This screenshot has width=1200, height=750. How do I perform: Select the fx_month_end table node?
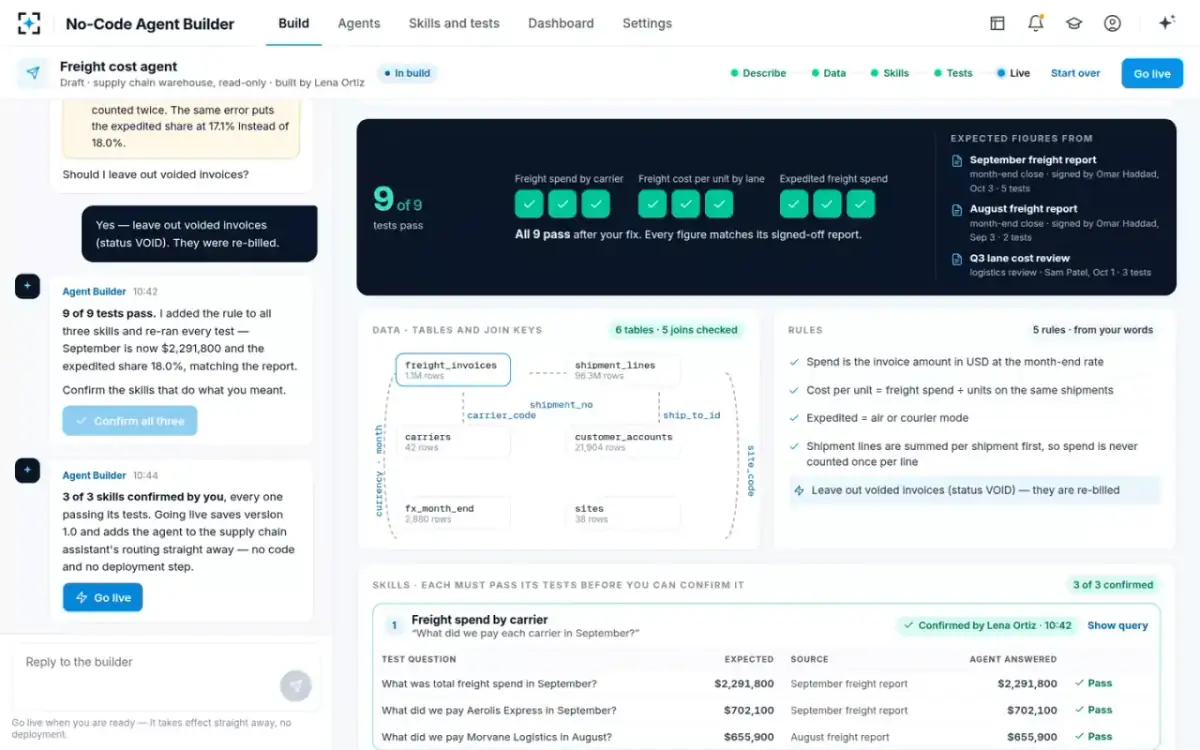tap(453, 514)
